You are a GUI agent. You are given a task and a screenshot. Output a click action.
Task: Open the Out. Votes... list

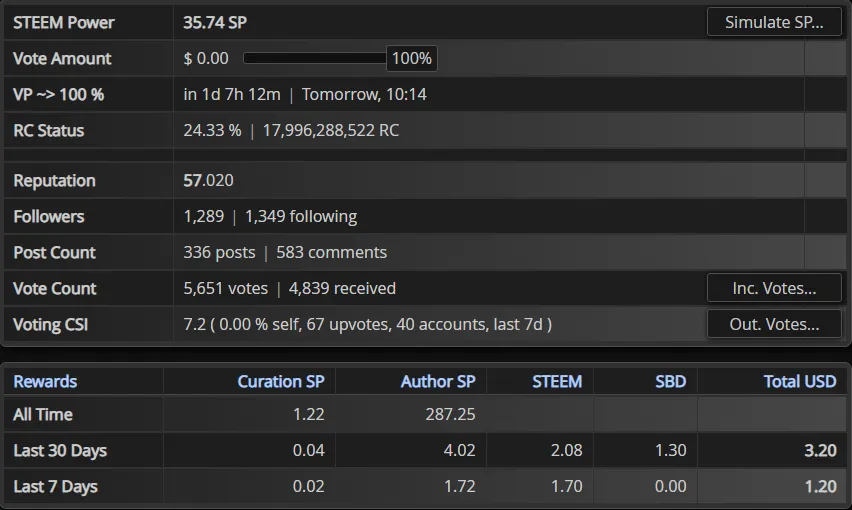pos(774,324)
